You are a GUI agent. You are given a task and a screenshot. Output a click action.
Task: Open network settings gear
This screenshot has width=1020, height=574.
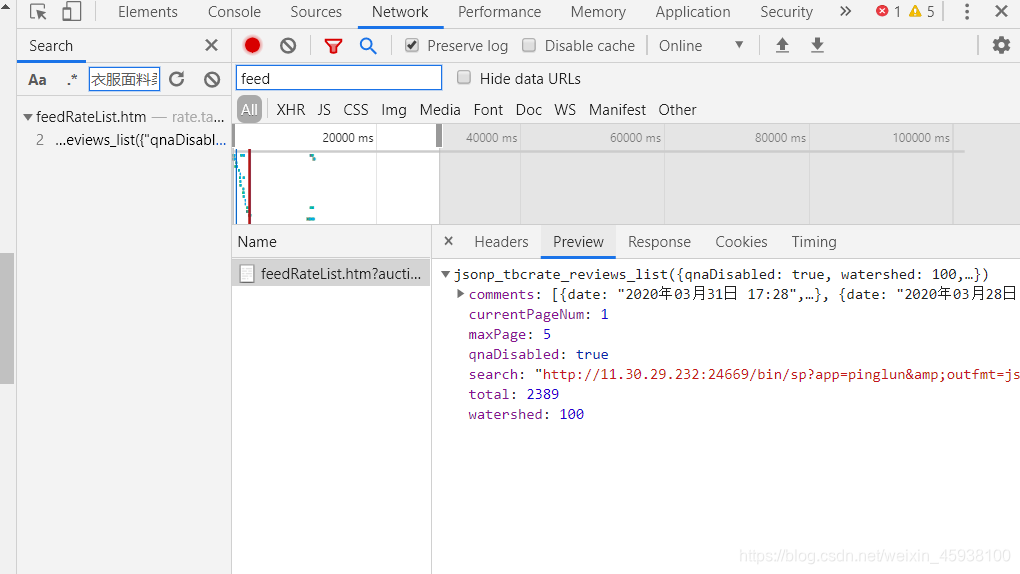click(1001, 46)
